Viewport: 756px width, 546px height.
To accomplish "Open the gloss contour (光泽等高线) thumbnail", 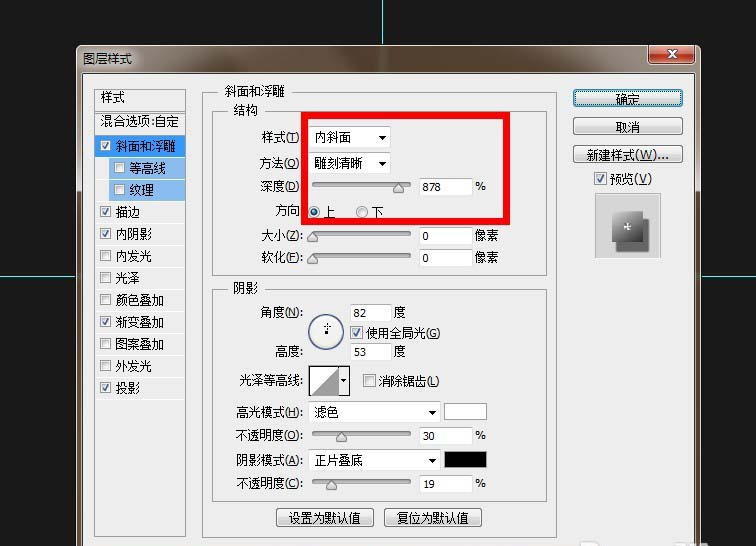I will point(324,380).
